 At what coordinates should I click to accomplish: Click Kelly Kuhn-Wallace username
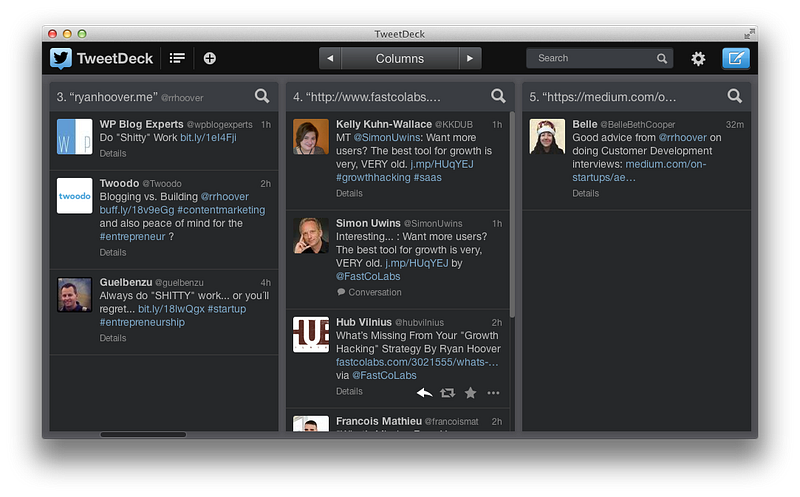(384, 125)
